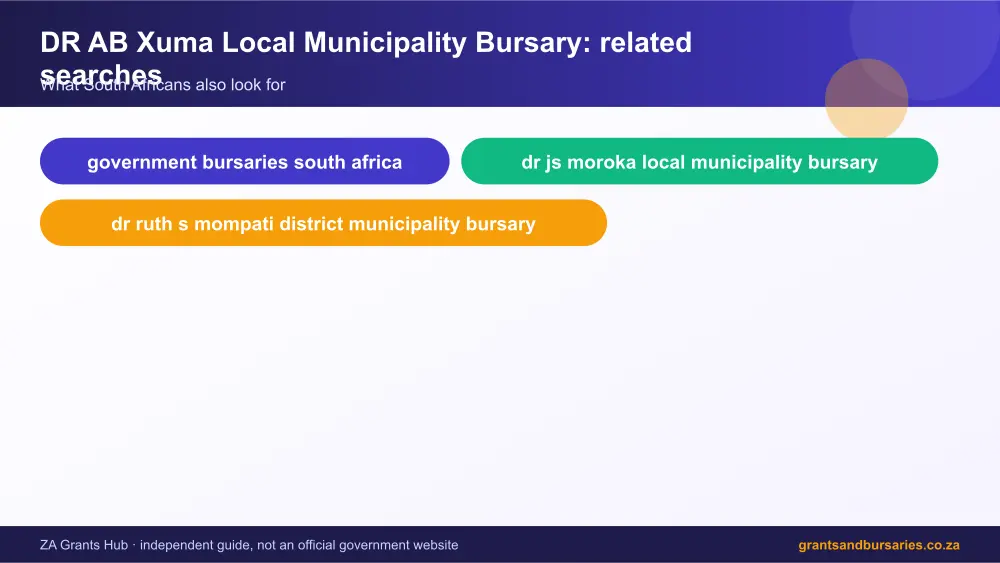This screenshot has width=1000, height=563.
Task: Select the 'government bursaries south africa' pill
Action: pos(244,161)
